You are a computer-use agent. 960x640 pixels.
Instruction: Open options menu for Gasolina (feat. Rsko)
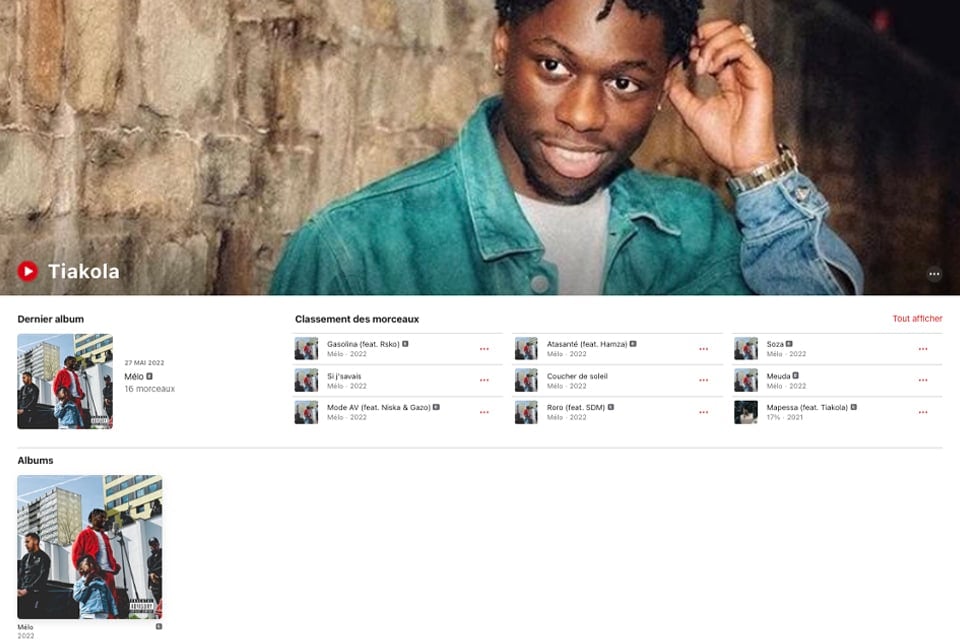(484, 348)
